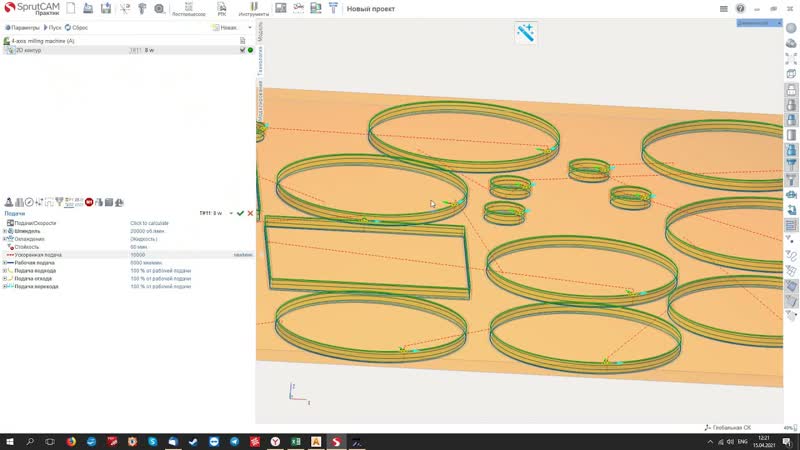
Task: Open Excel from the Windows taskbar
Action: pyautogui.click(x=295, y=442)
